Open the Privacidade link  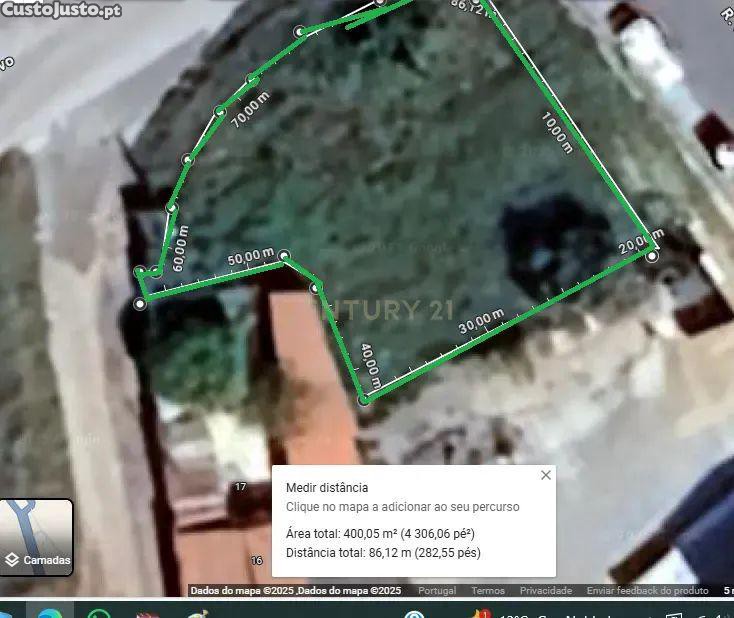(546, 591)
